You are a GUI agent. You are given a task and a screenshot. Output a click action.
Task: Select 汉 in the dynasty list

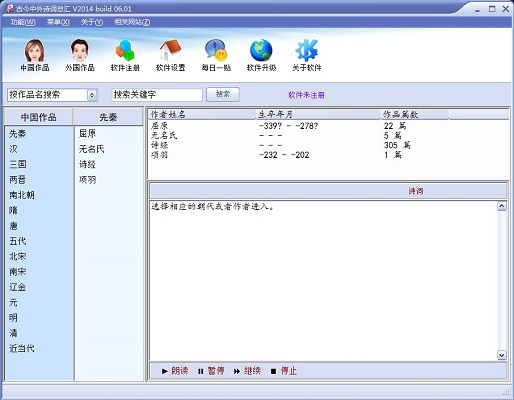point(13,149)
